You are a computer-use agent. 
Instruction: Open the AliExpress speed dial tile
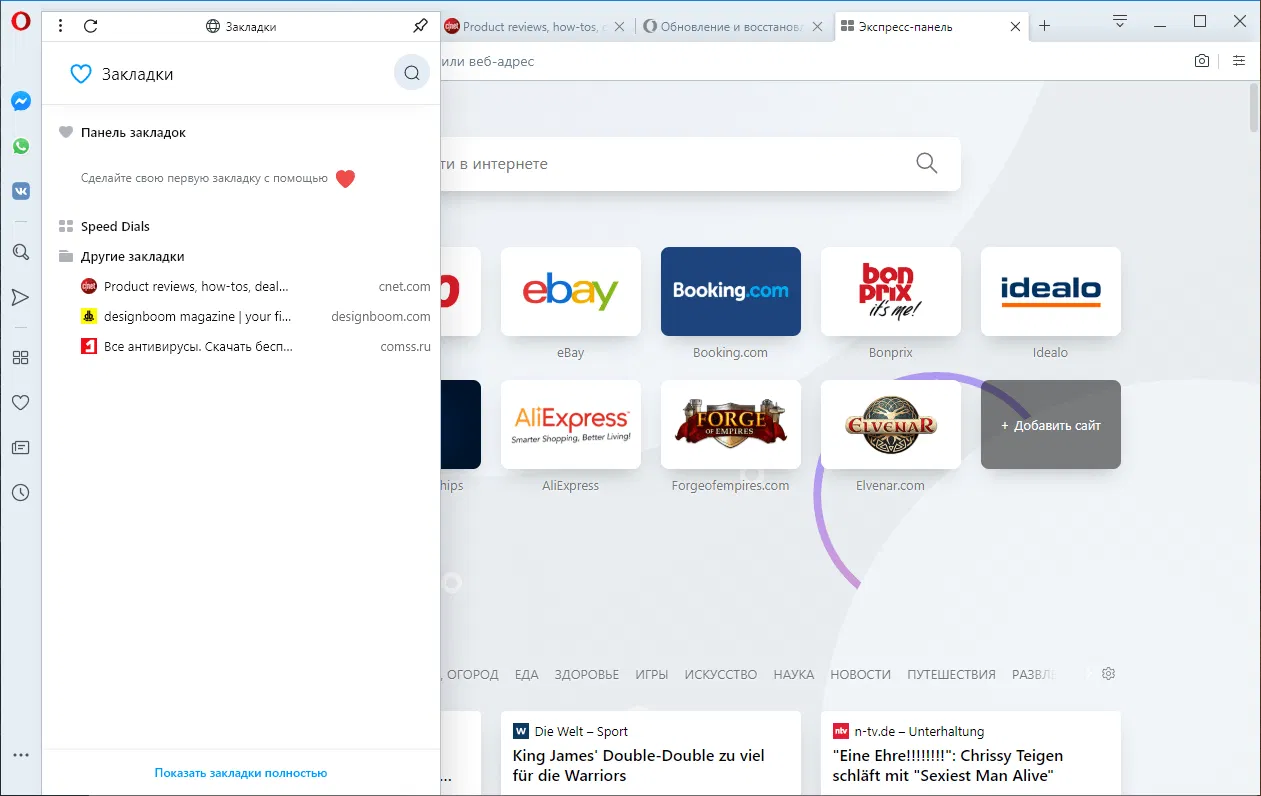tap(571, 424)
